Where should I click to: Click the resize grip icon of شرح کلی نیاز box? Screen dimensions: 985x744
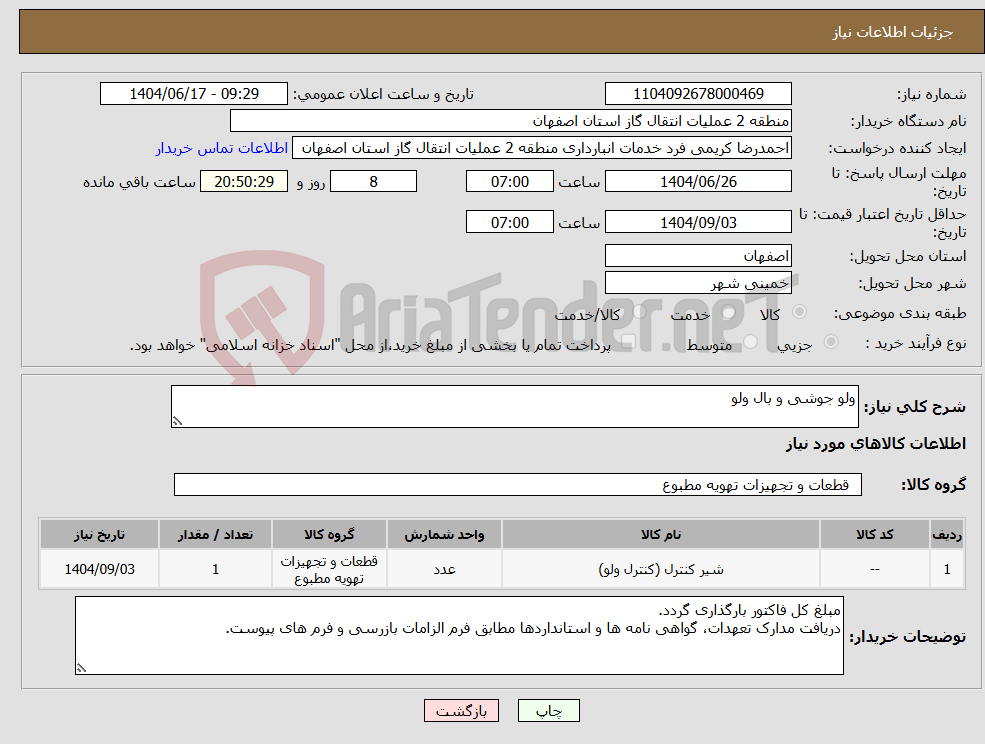tap(180, 422)
